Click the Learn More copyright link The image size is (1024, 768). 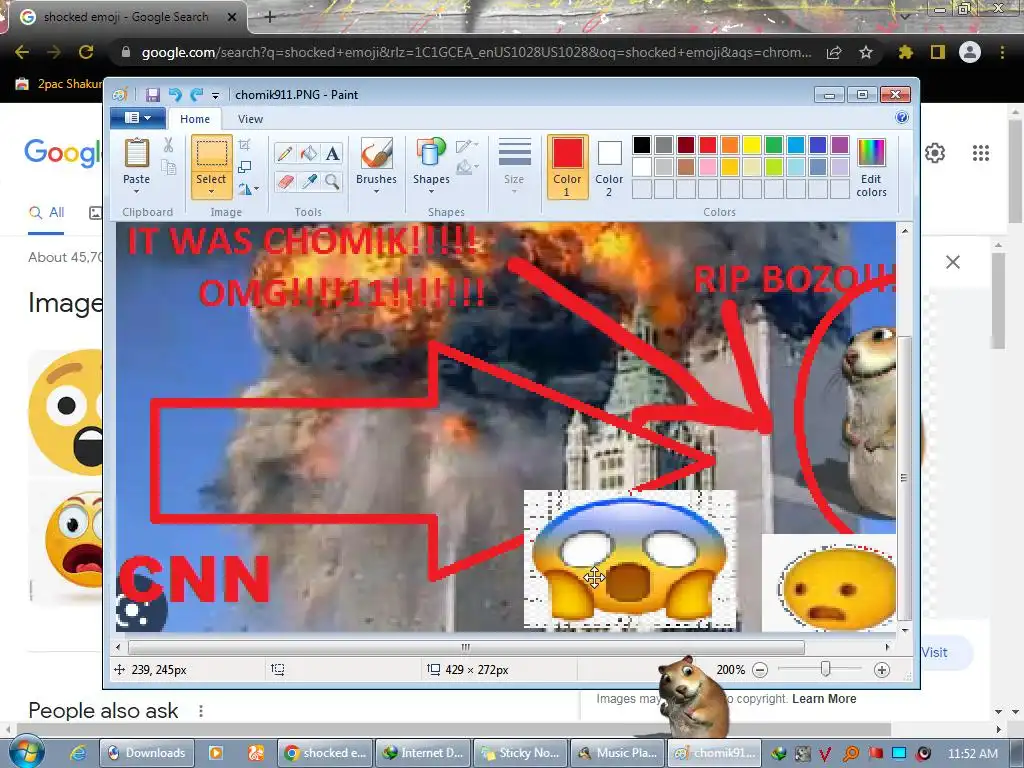(824, 699)
